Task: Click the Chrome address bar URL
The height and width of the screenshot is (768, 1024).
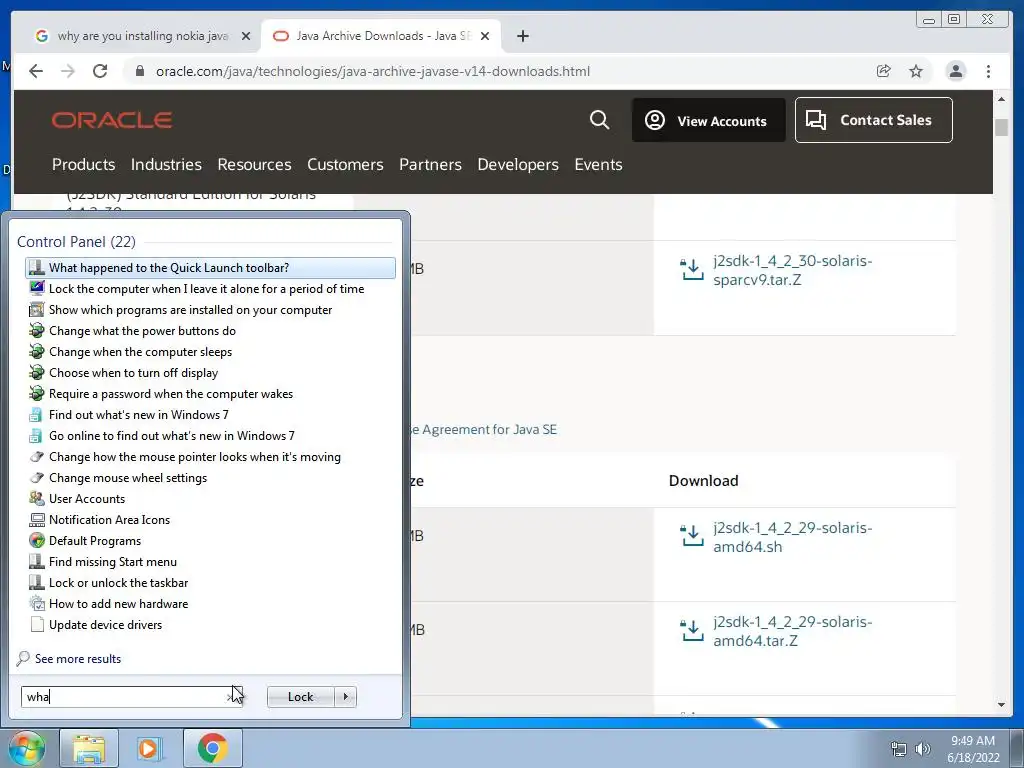Action: point(372,71)
